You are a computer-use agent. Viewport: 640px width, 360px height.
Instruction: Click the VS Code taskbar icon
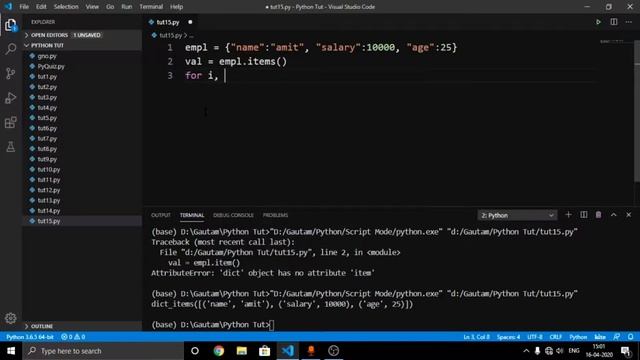(288, 351)
